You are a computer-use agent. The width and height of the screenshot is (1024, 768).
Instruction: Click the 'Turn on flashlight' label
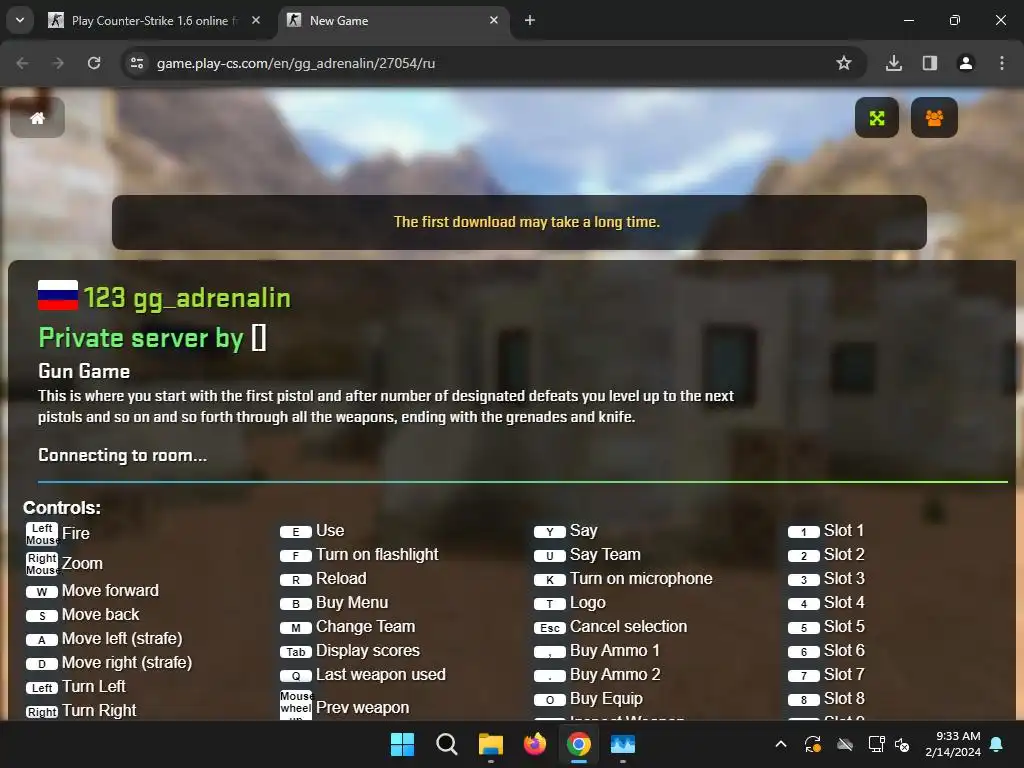377,554
